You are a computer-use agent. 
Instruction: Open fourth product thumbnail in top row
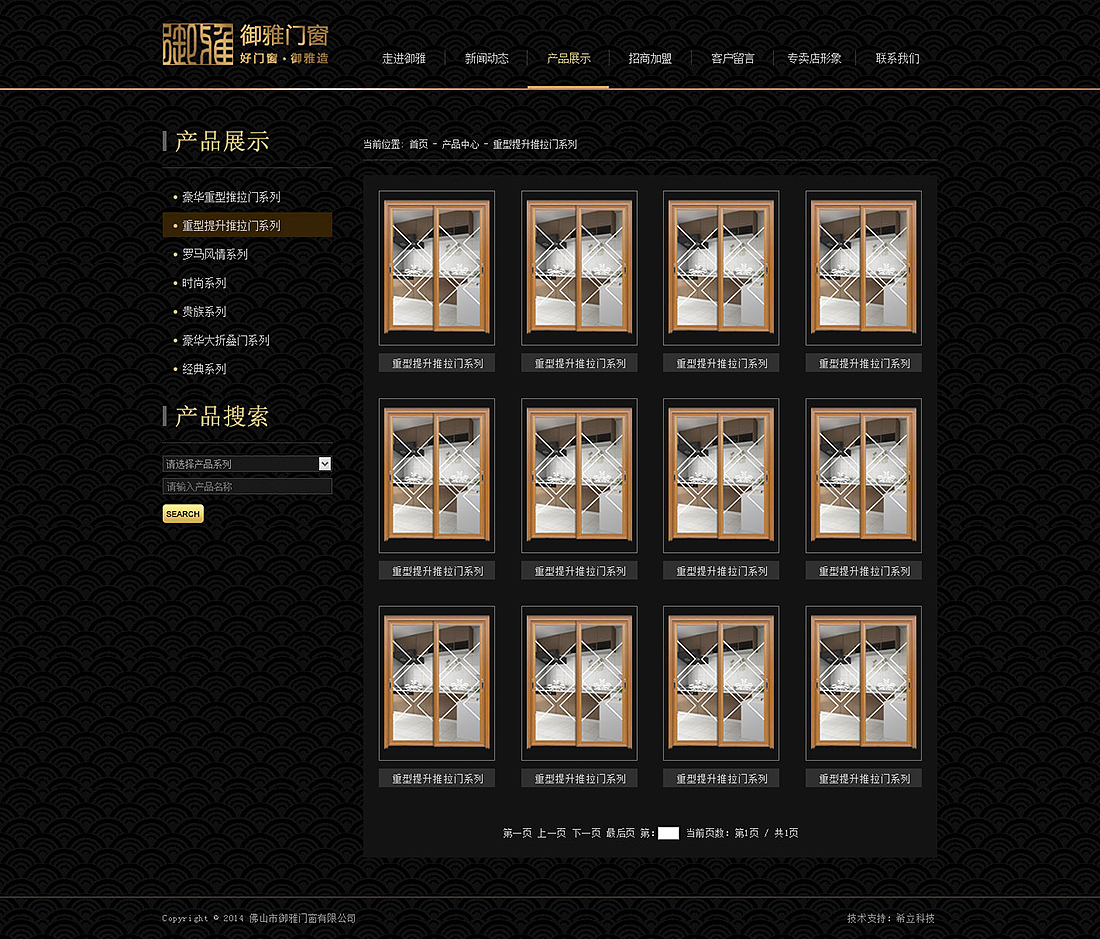864,268
